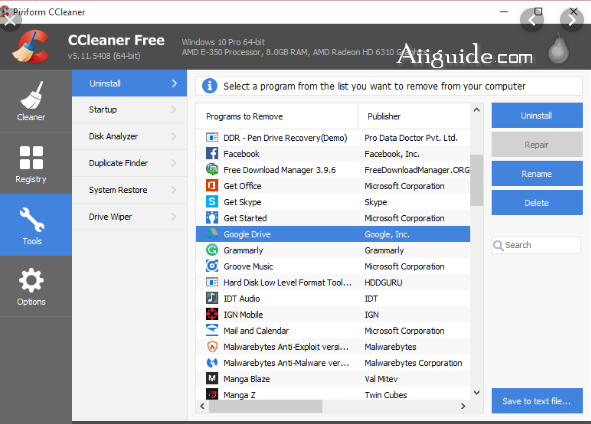Click the Manga Blaze icon

tap(212, 378)
